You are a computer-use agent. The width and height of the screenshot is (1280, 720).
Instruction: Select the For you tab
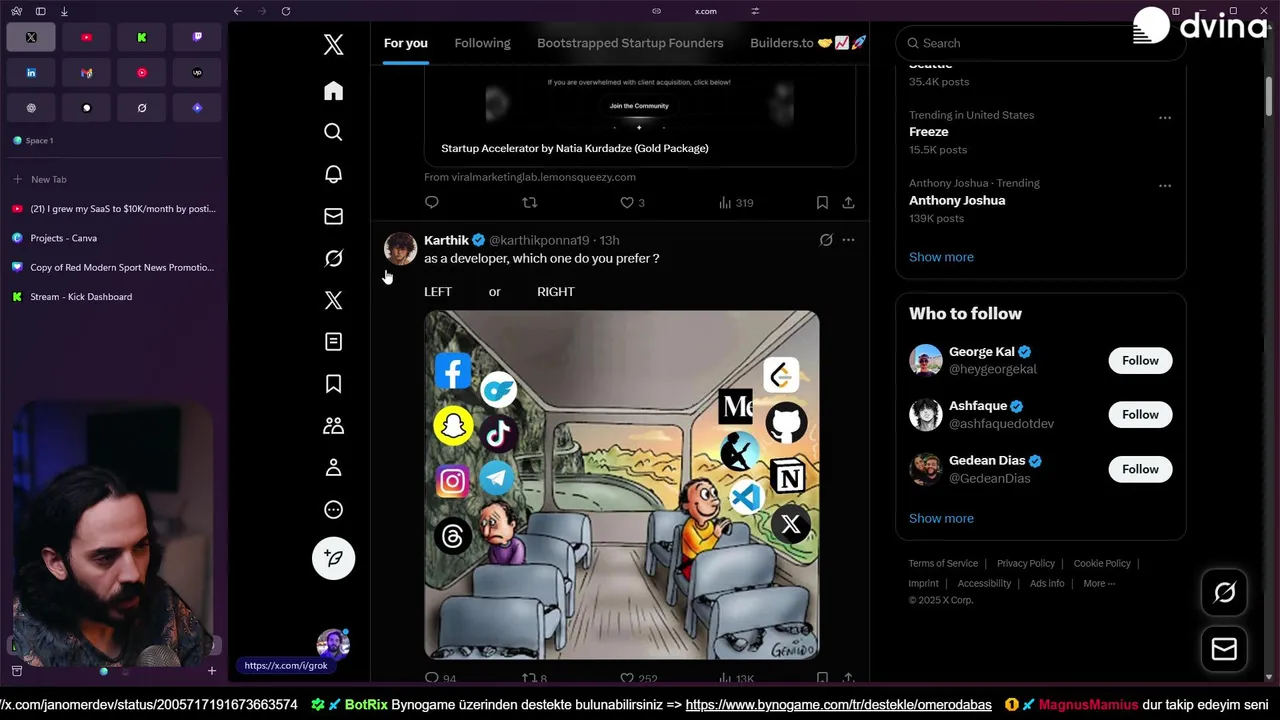pyautogui.click(x=406, y=43)
